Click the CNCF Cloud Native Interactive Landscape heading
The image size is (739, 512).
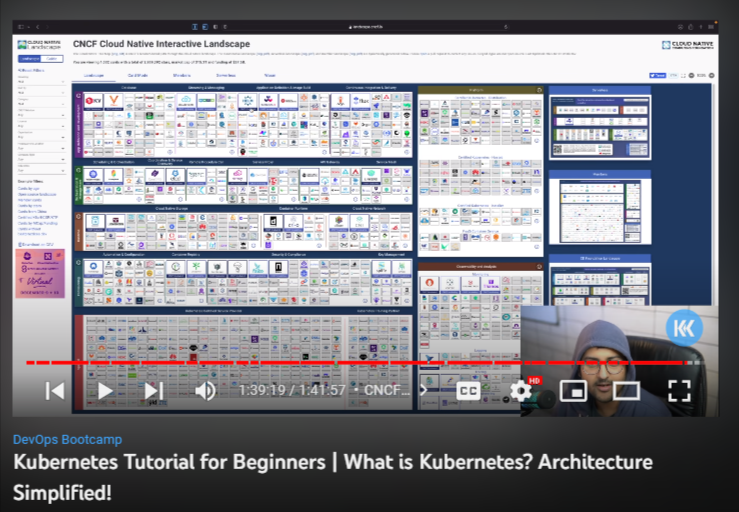point(161,44)
